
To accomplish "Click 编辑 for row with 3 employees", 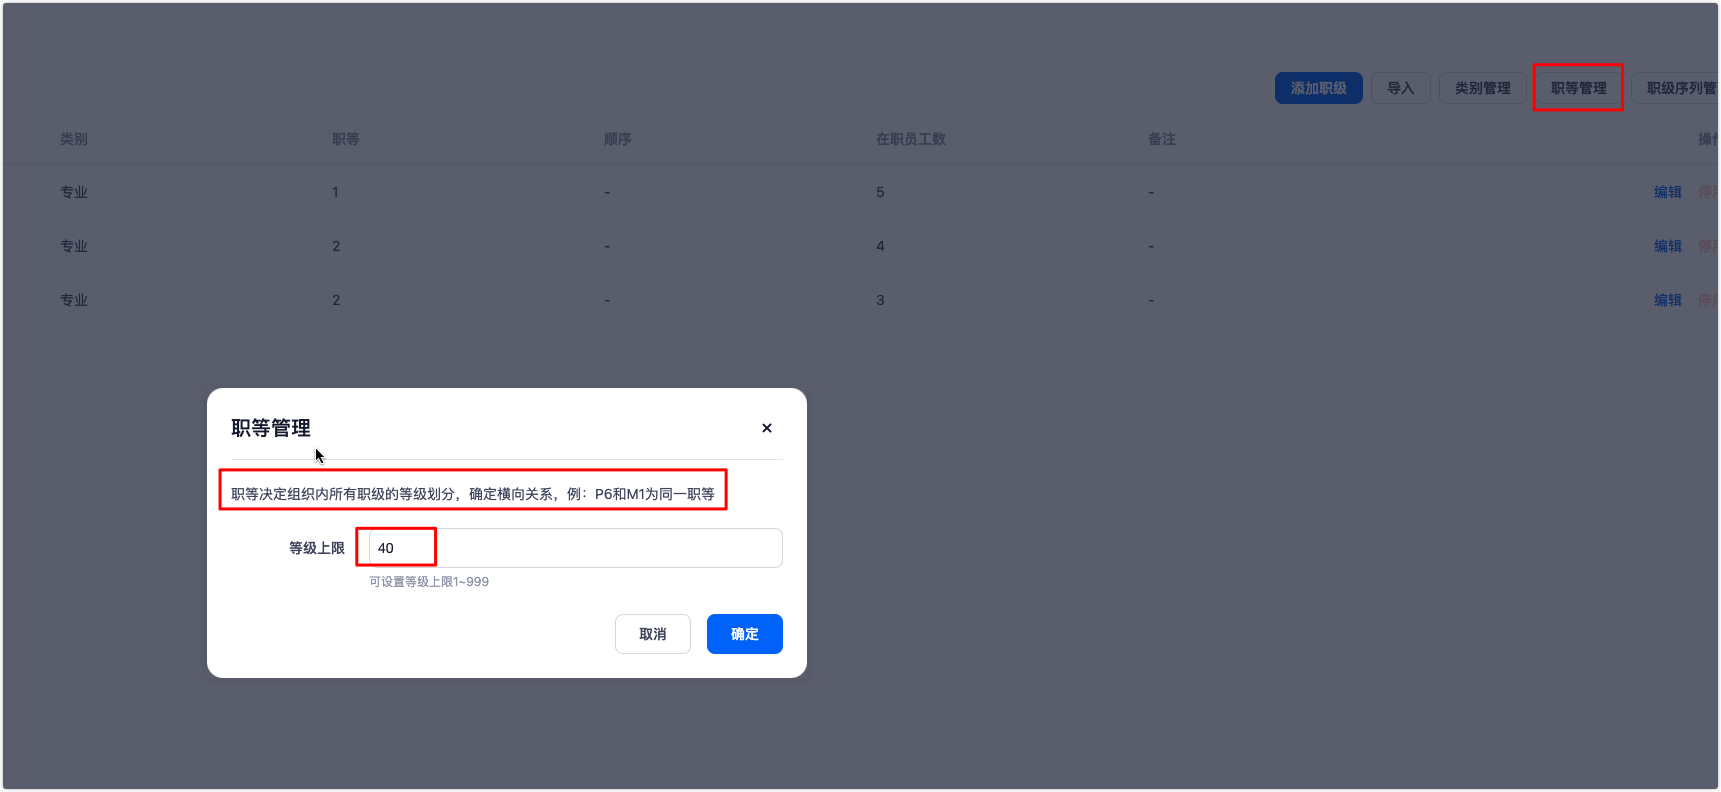I will coord(1667,300).
